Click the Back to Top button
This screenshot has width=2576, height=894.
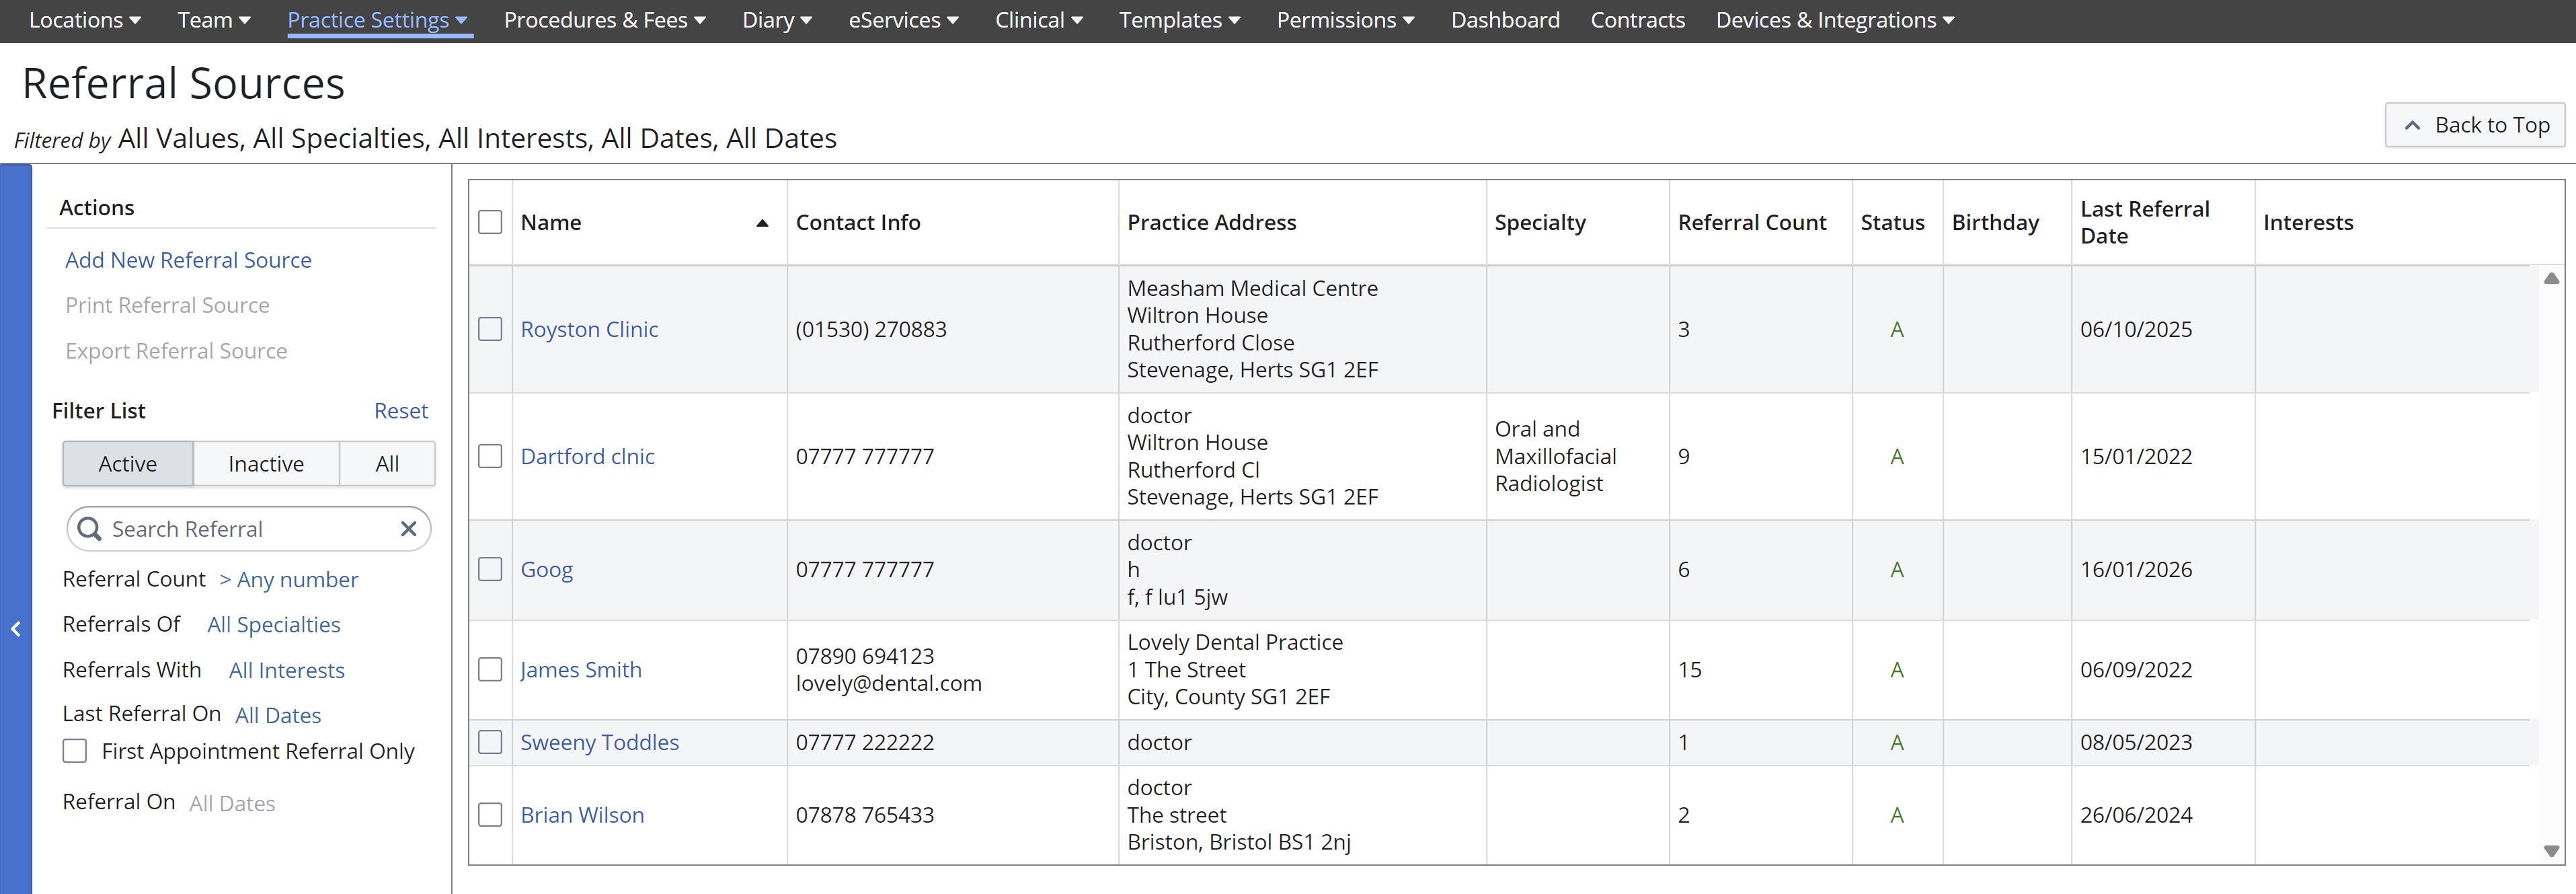click(x=2475, y=125)
